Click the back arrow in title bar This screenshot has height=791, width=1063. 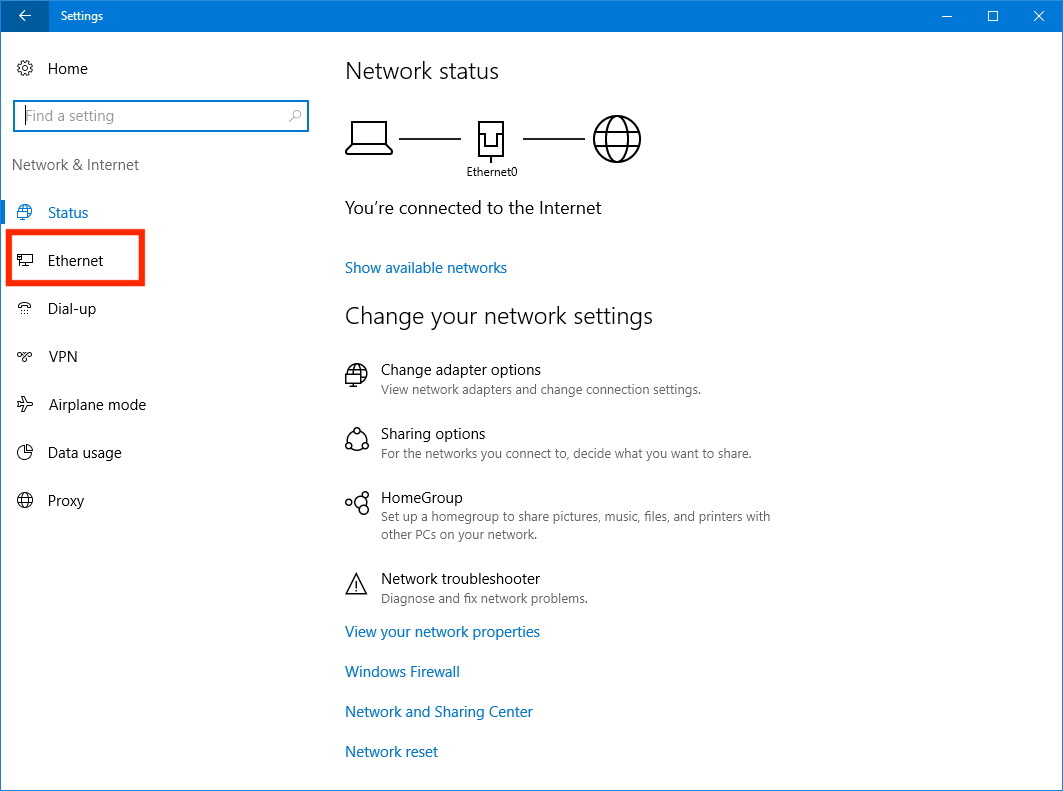tap(24, 16)
